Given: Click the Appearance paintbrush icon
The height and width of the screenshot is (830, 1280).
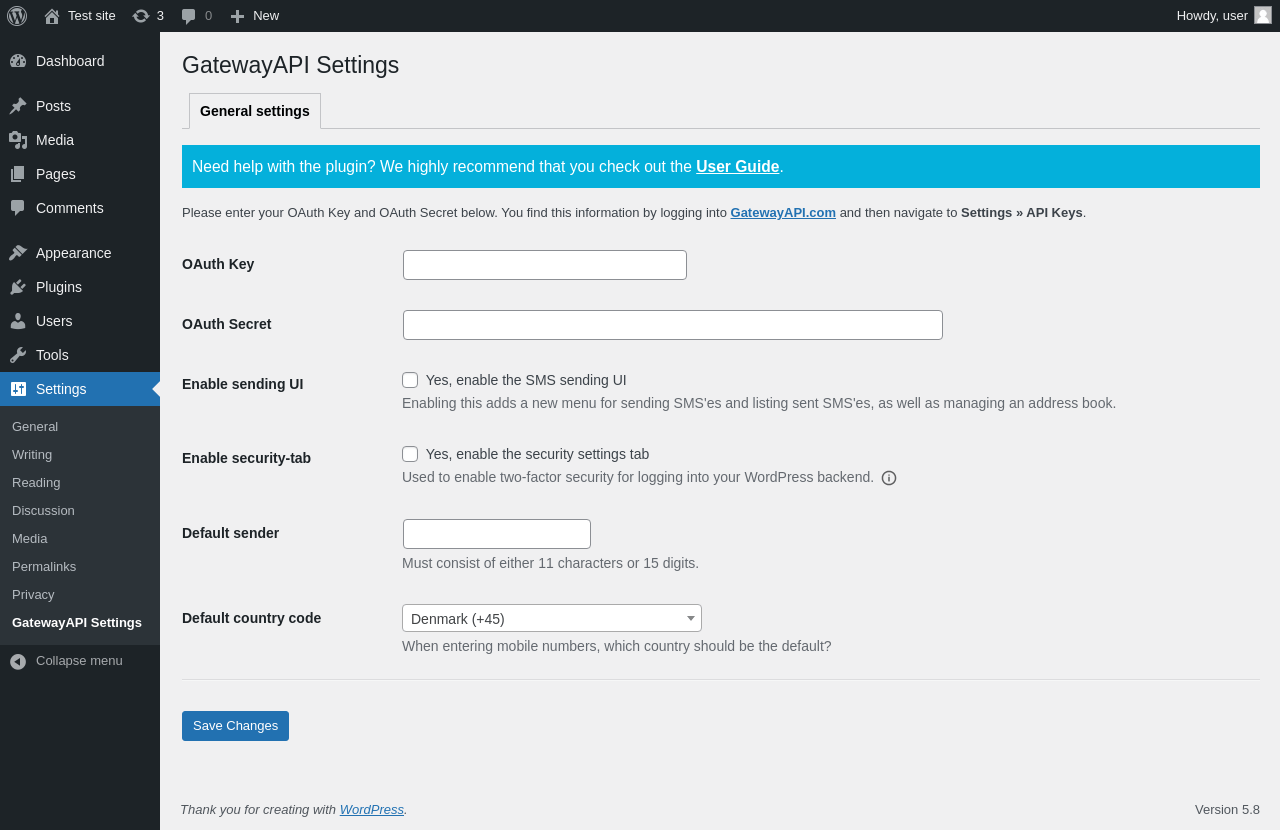Looking at the screenshot, I should [18, 253].
